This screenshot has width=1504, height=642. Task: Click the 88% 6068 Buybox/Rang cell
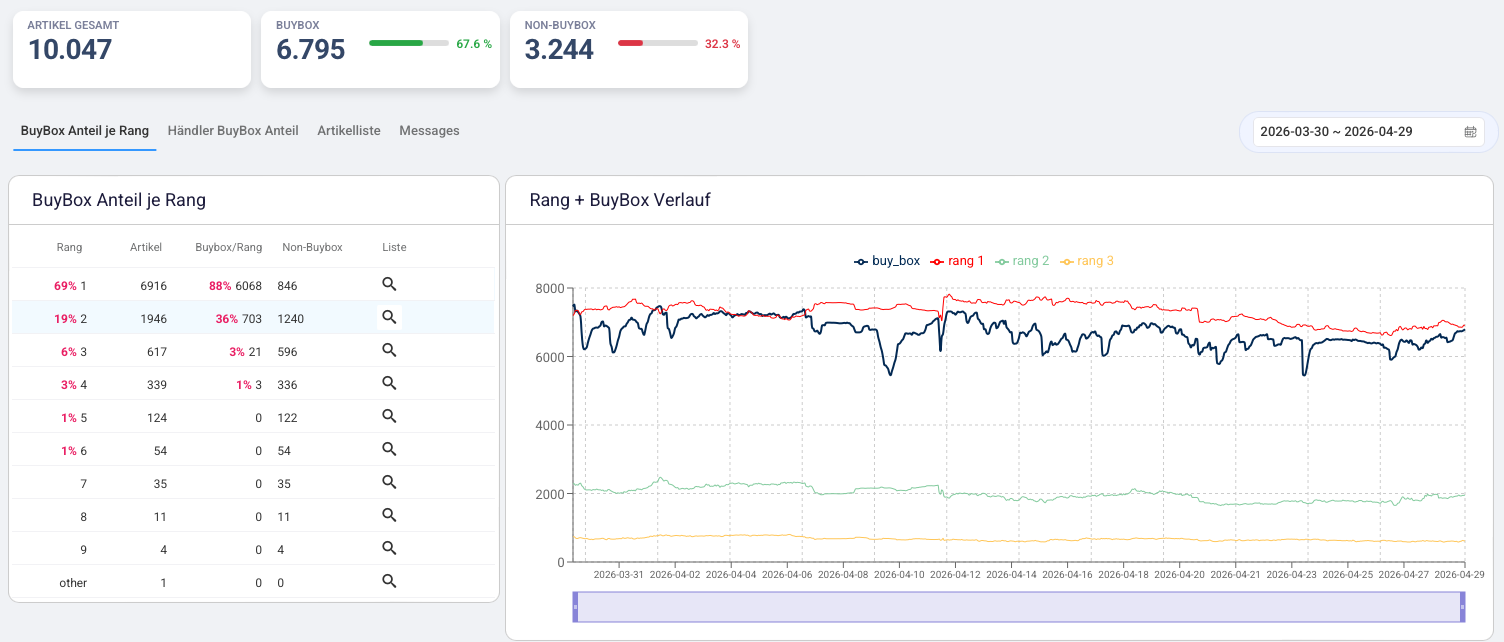pyautogui.click(x=235, y=286)
